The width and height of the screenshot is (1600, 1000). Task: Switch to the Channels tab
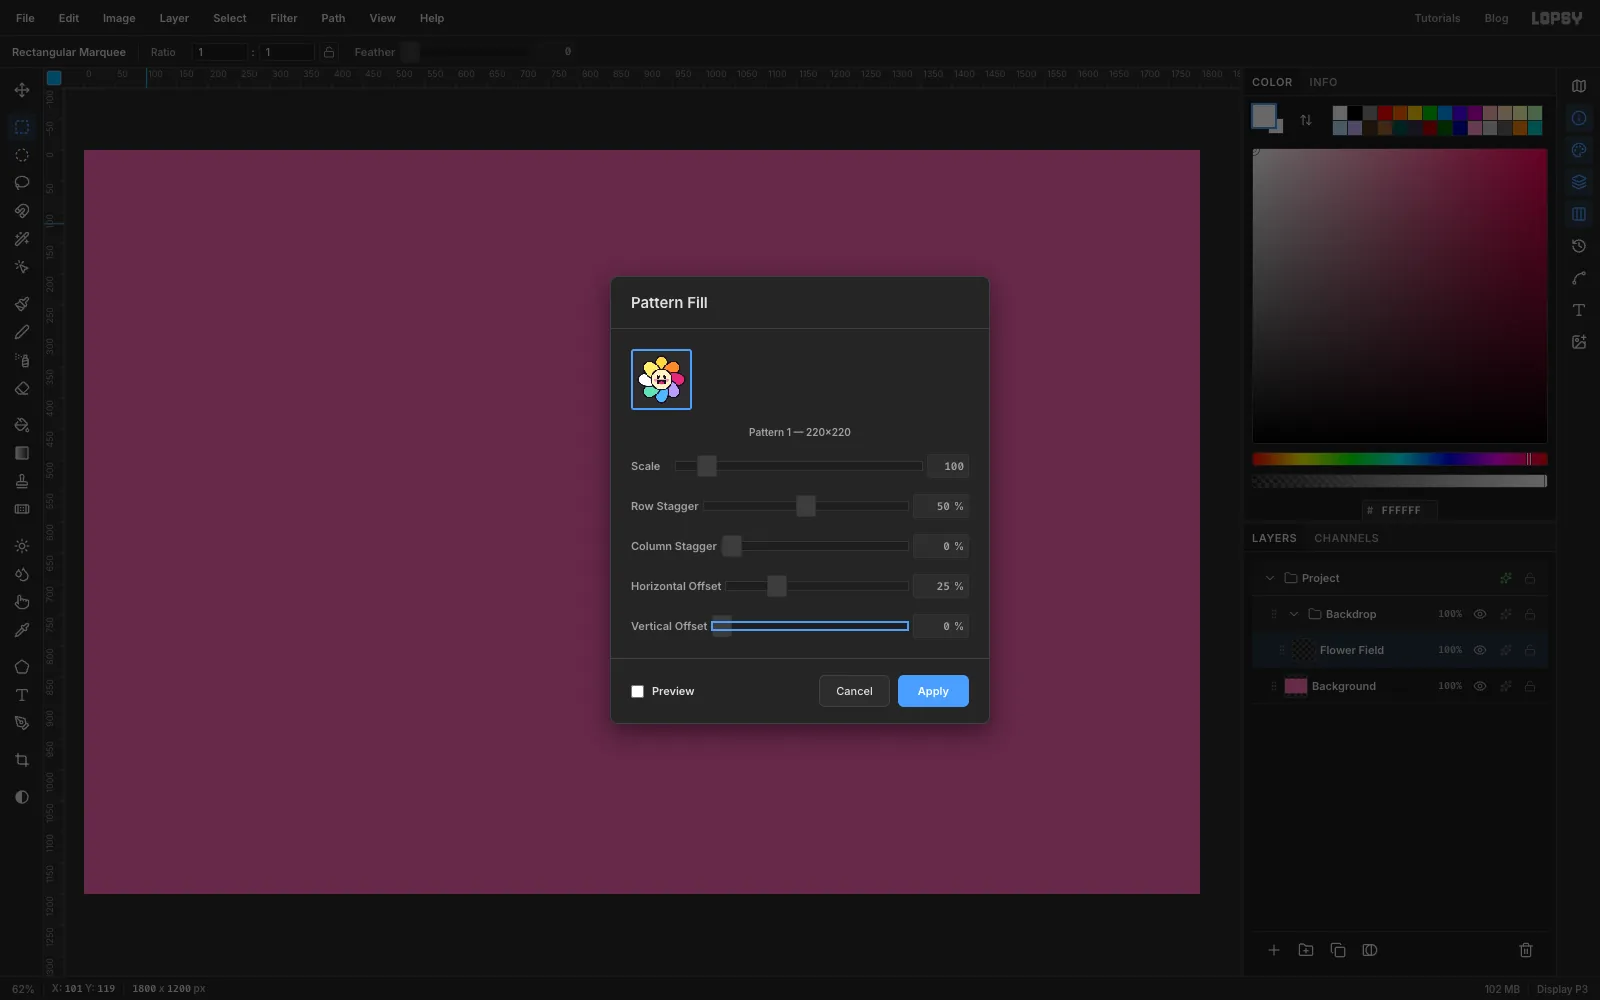[1346, 538]
